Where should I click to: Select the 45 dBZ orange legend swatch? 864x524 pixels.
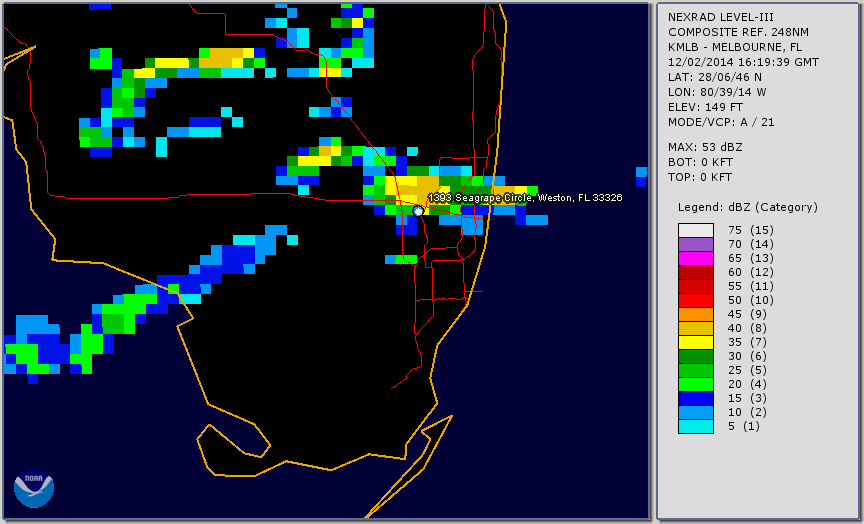696,315
